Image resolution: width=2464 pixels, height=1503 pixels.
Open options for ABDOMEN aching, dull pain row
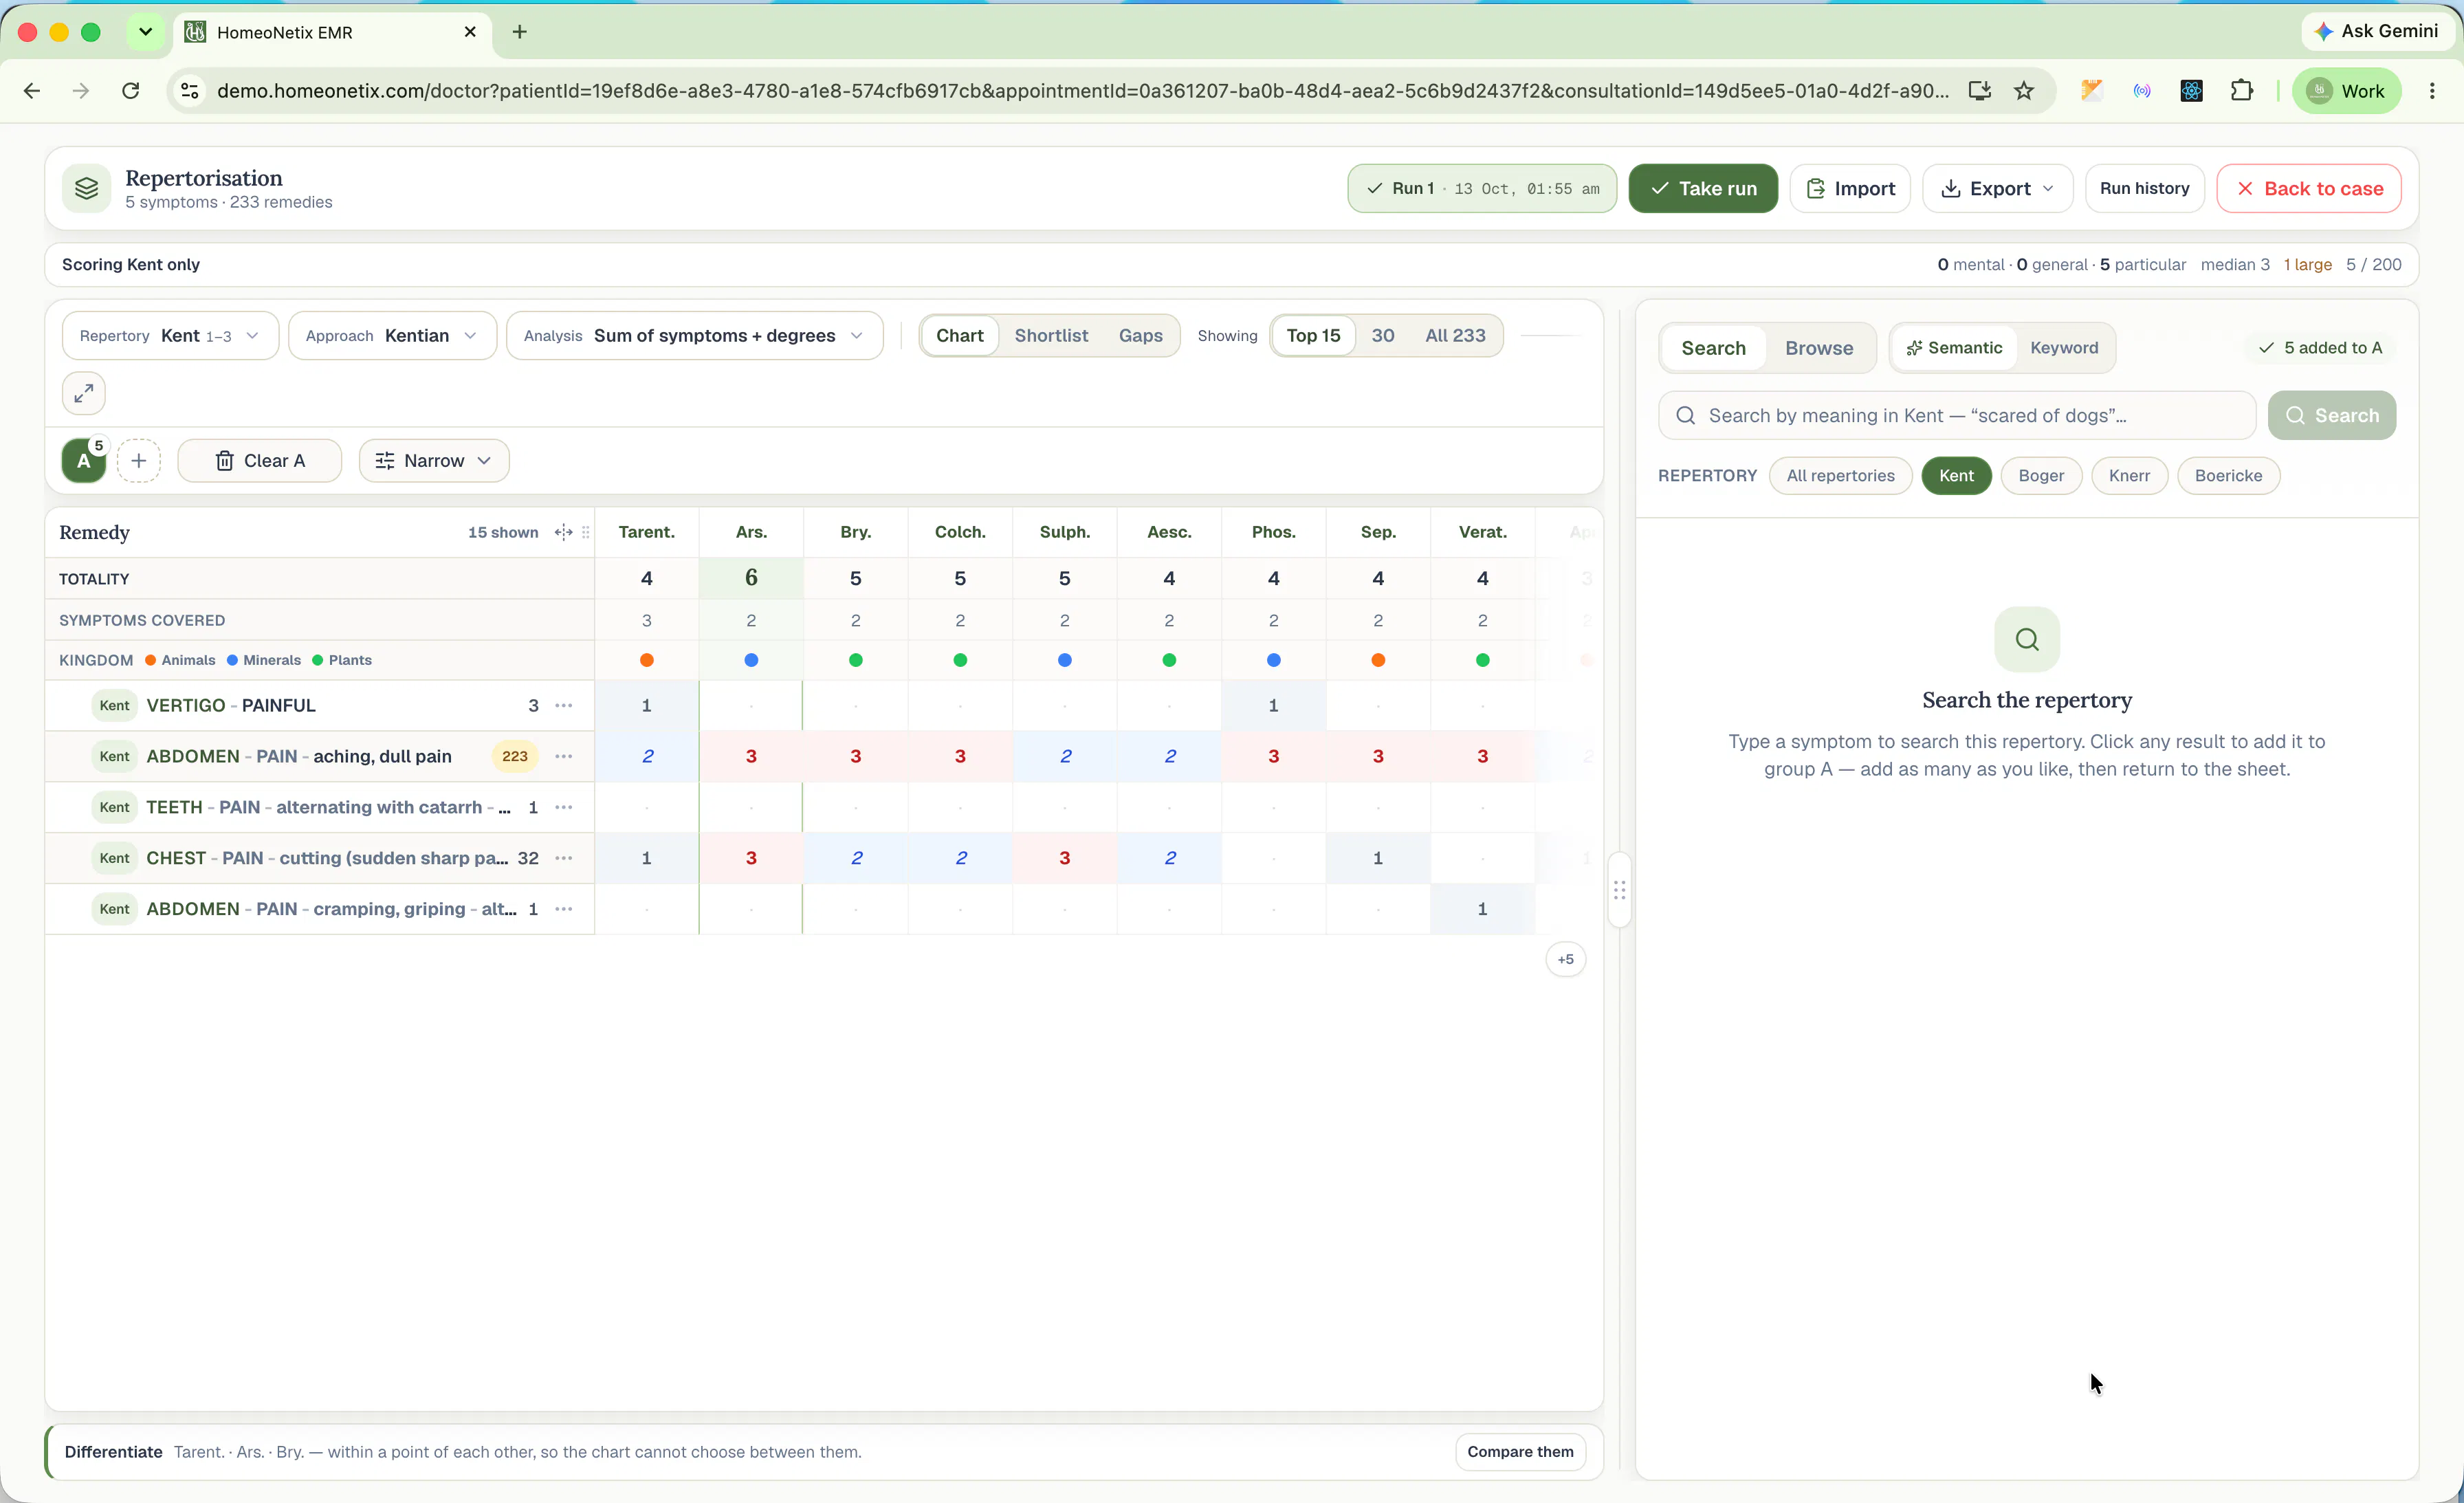pos(564,756)
